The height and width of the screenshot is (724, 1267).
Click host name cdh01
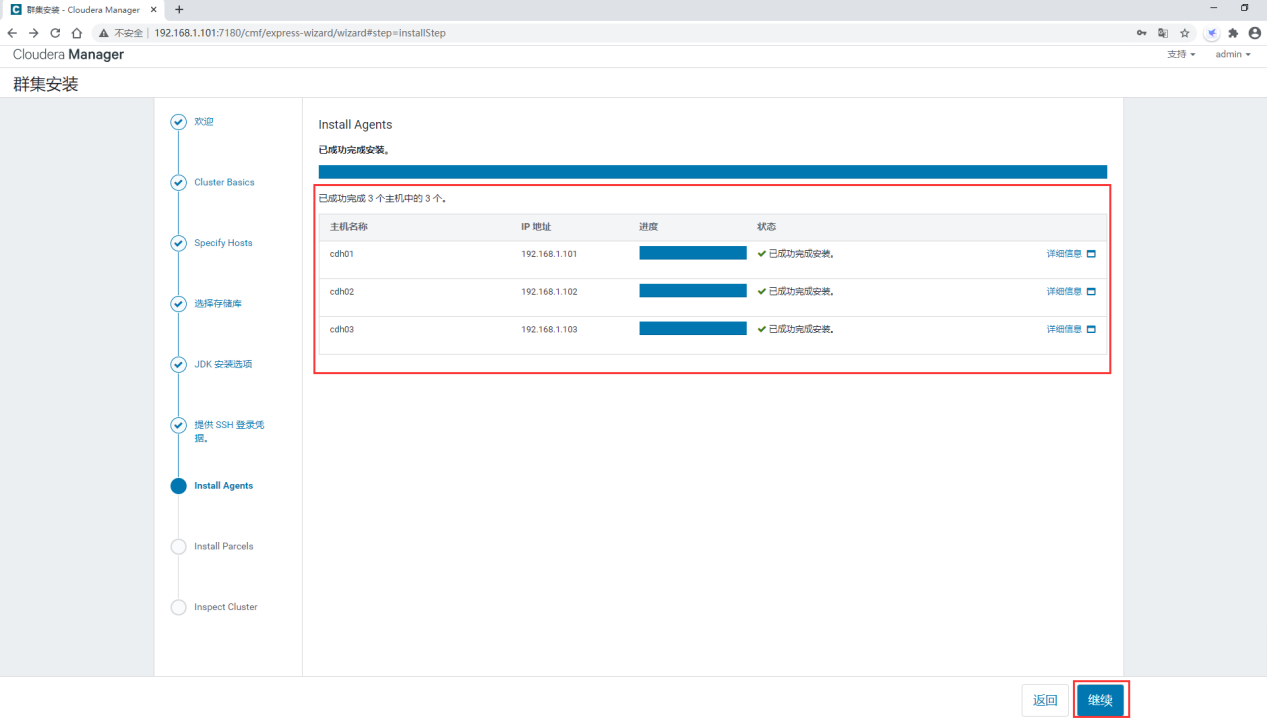342,254
